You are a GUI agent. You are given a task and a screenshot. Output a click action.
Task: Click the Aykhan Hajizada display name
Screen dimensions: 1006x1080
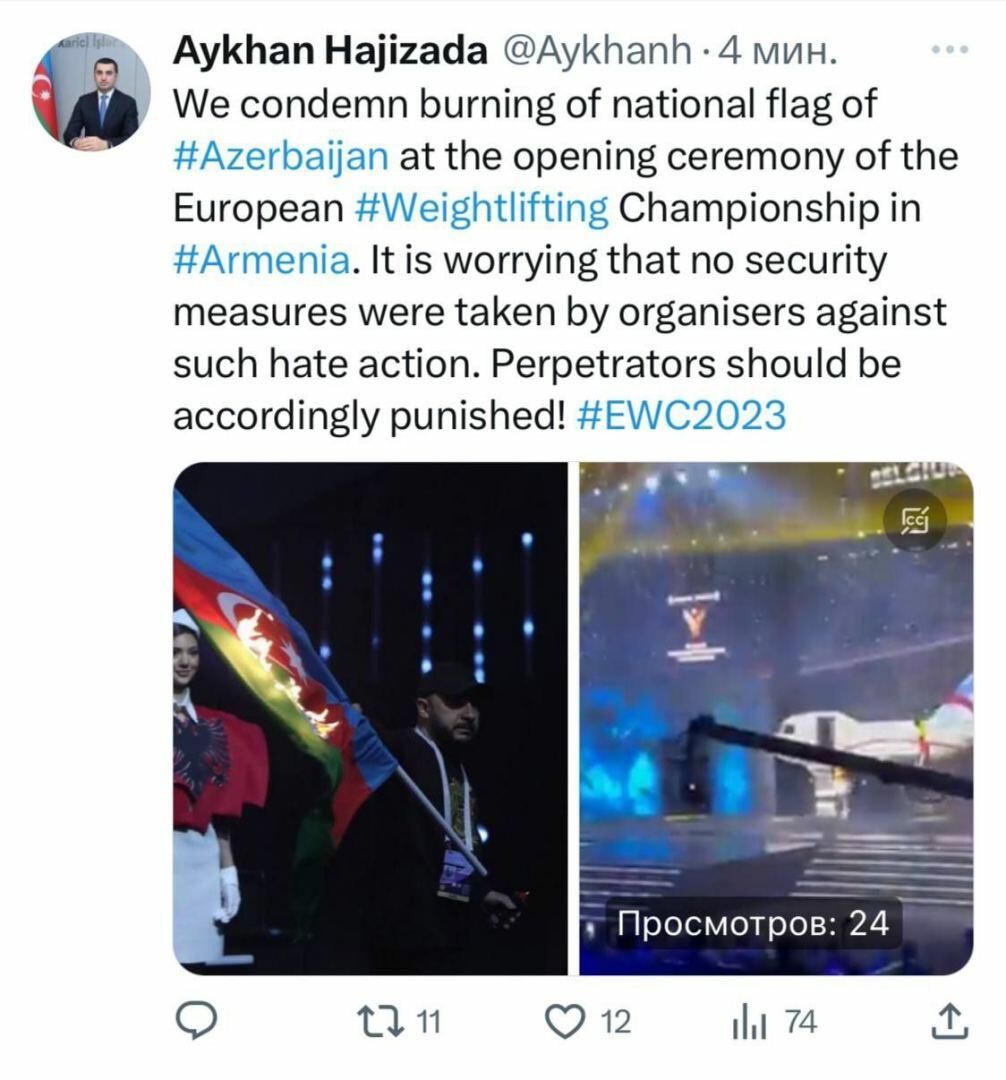pos(331,50)
